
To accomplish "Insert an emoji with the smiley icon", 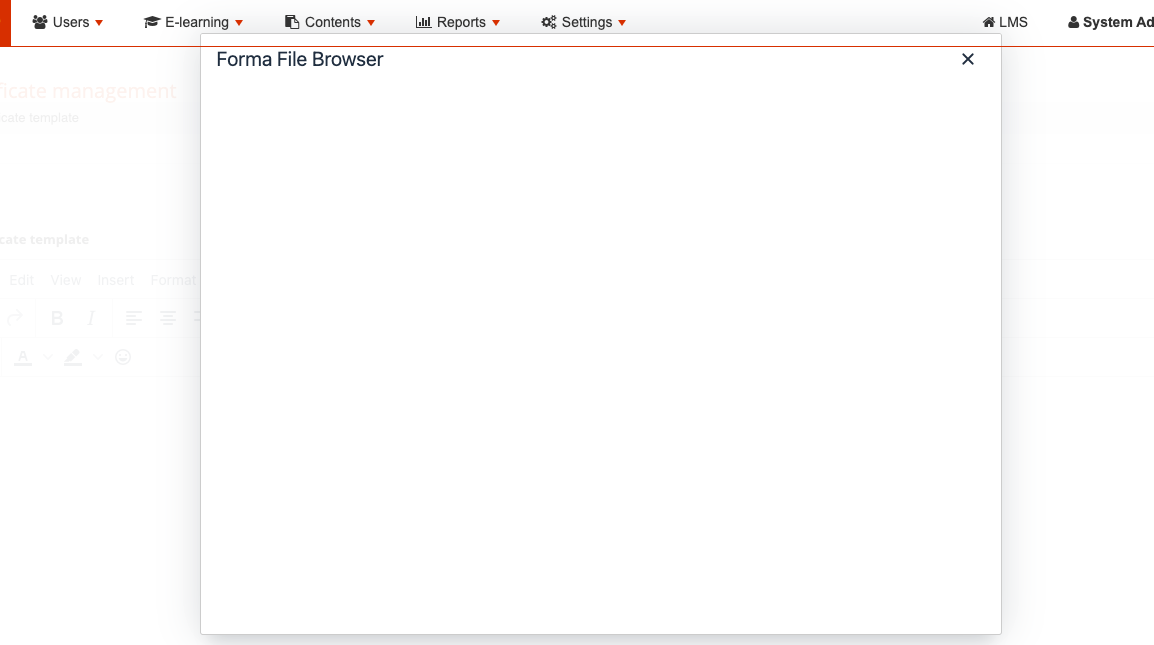I will click(x=123, y=357).
